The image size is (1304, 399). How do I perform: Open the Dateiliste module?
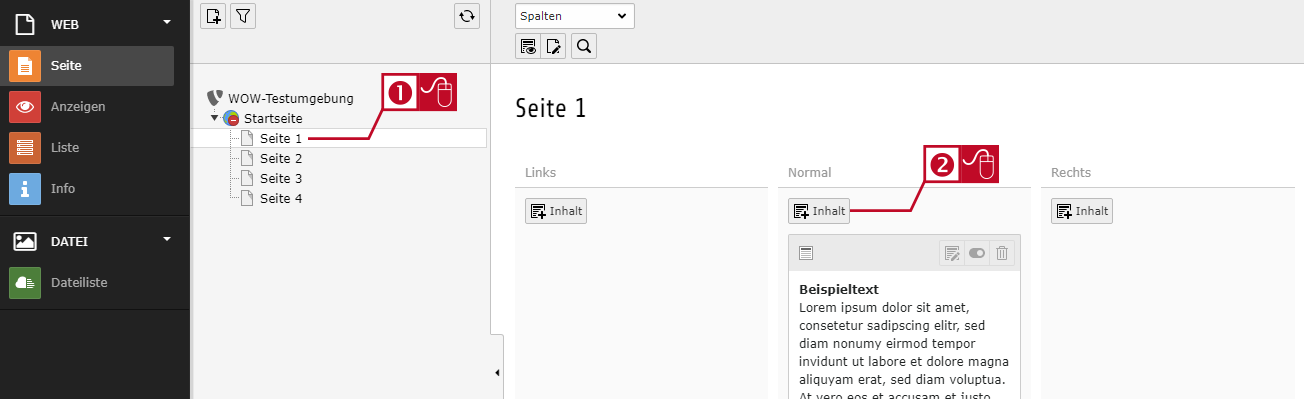point(87,283)
